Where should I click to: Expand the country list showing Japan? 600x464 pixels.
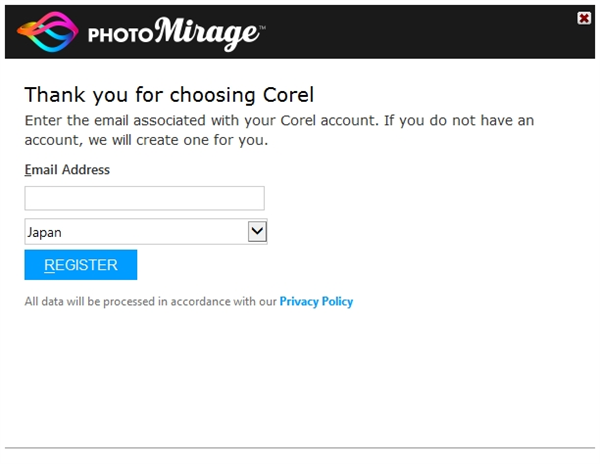(257, 231)
